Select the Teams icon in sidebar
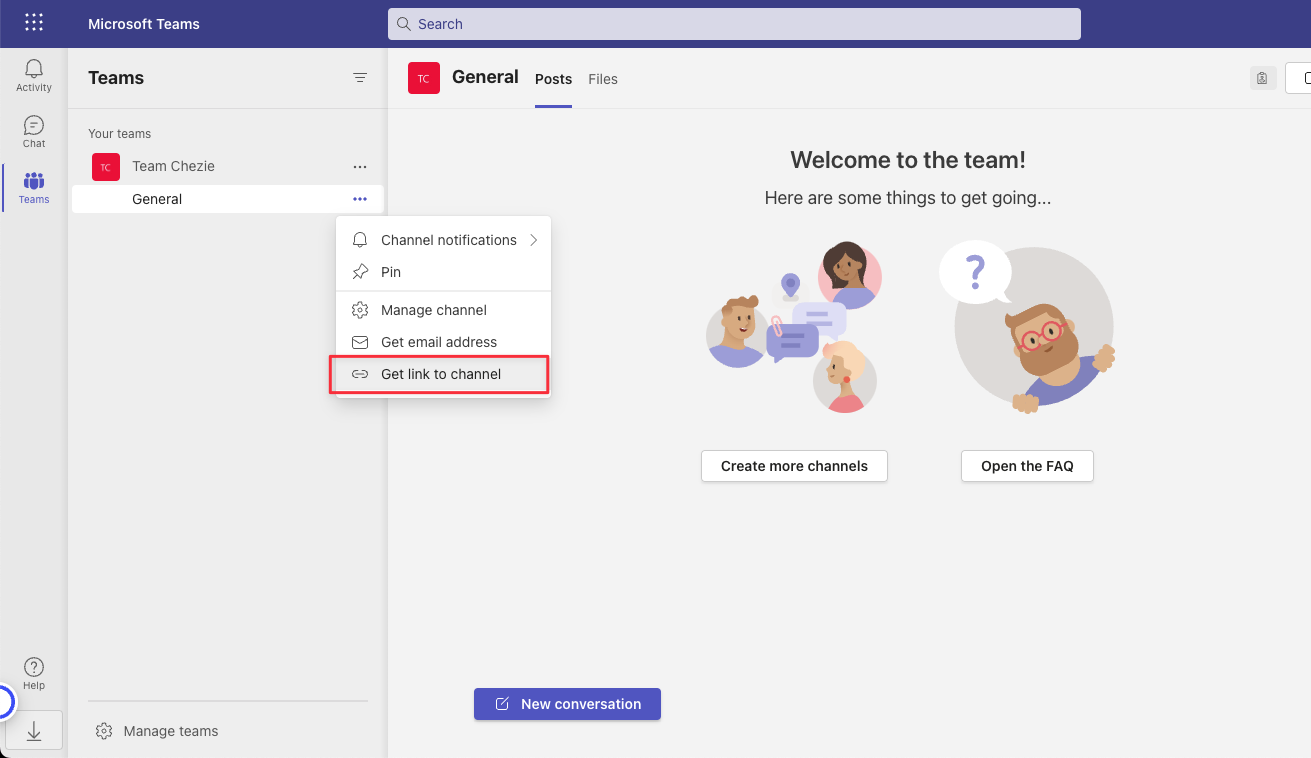The image size is (1311, 758). (x=34, y=187)
